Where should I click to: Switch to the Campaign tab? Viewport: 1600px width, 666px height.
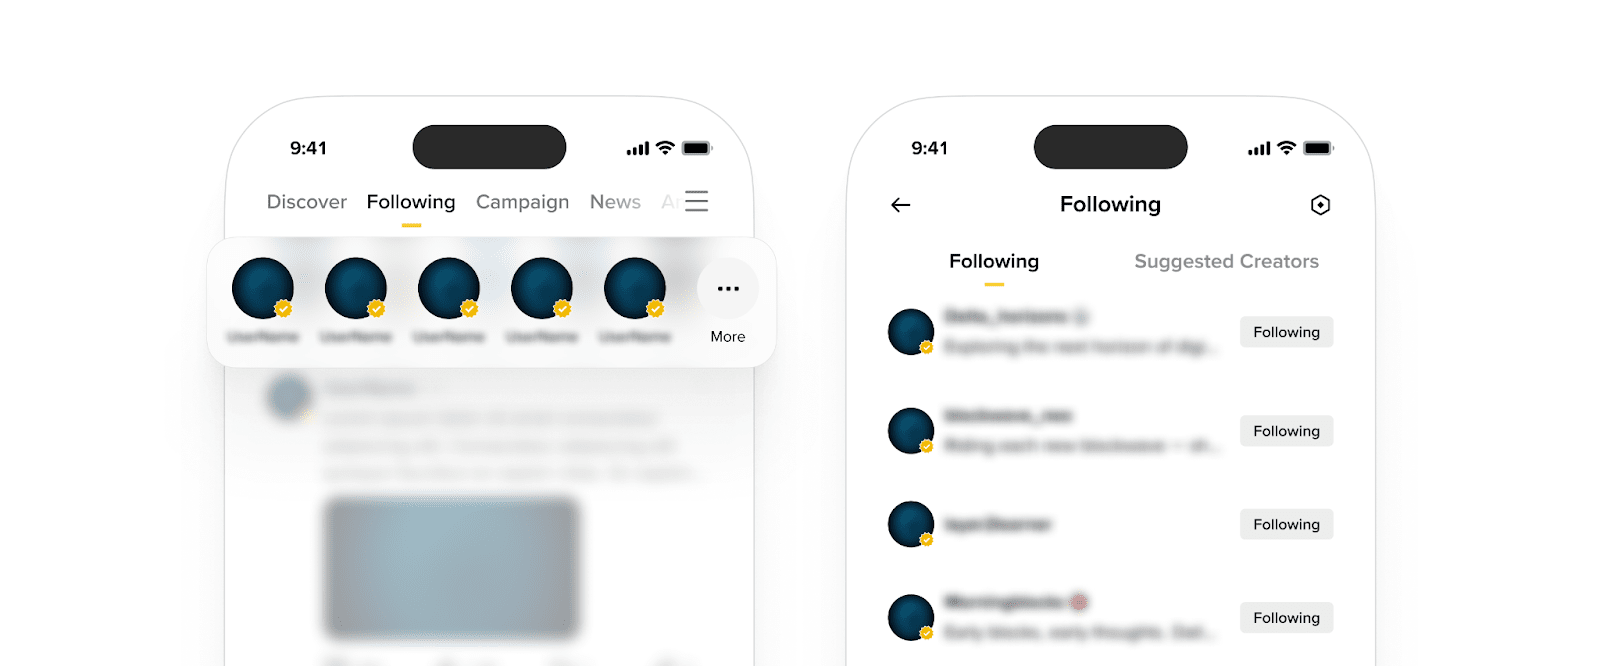[x=522, y=202]
